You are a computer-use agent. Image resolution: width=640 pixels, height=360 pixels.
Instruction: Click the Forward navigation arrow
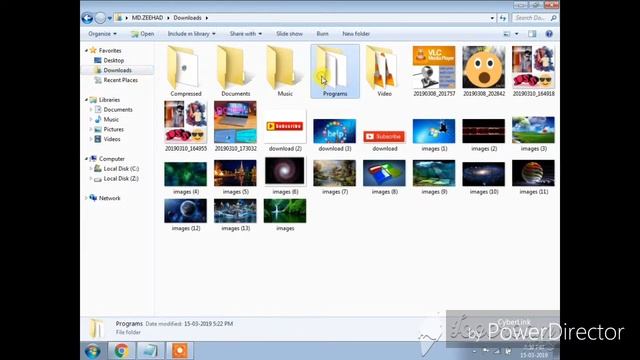[100, 18]
